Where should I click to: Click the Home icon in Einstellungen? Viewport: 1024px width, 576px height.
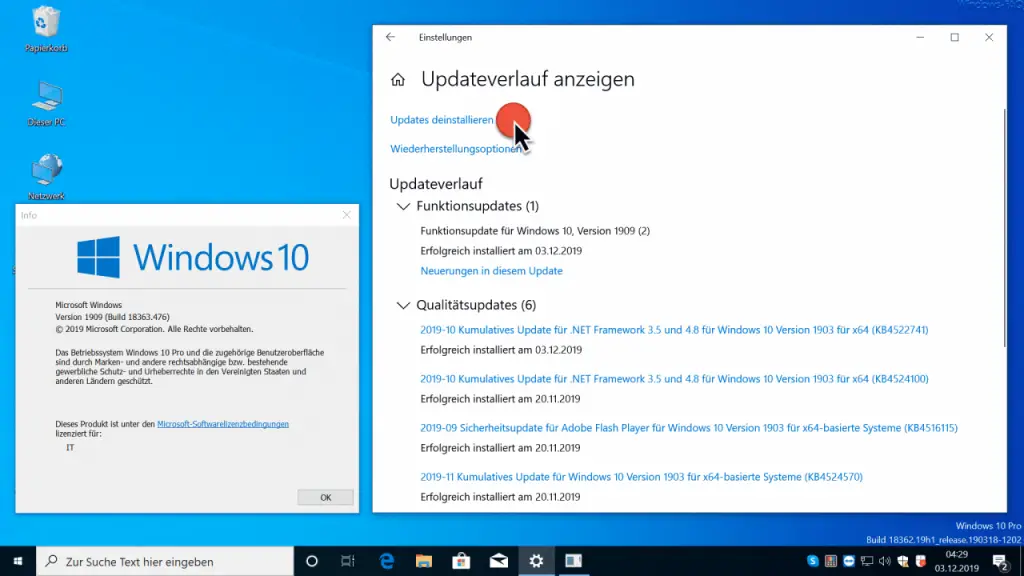pos(399,78)
